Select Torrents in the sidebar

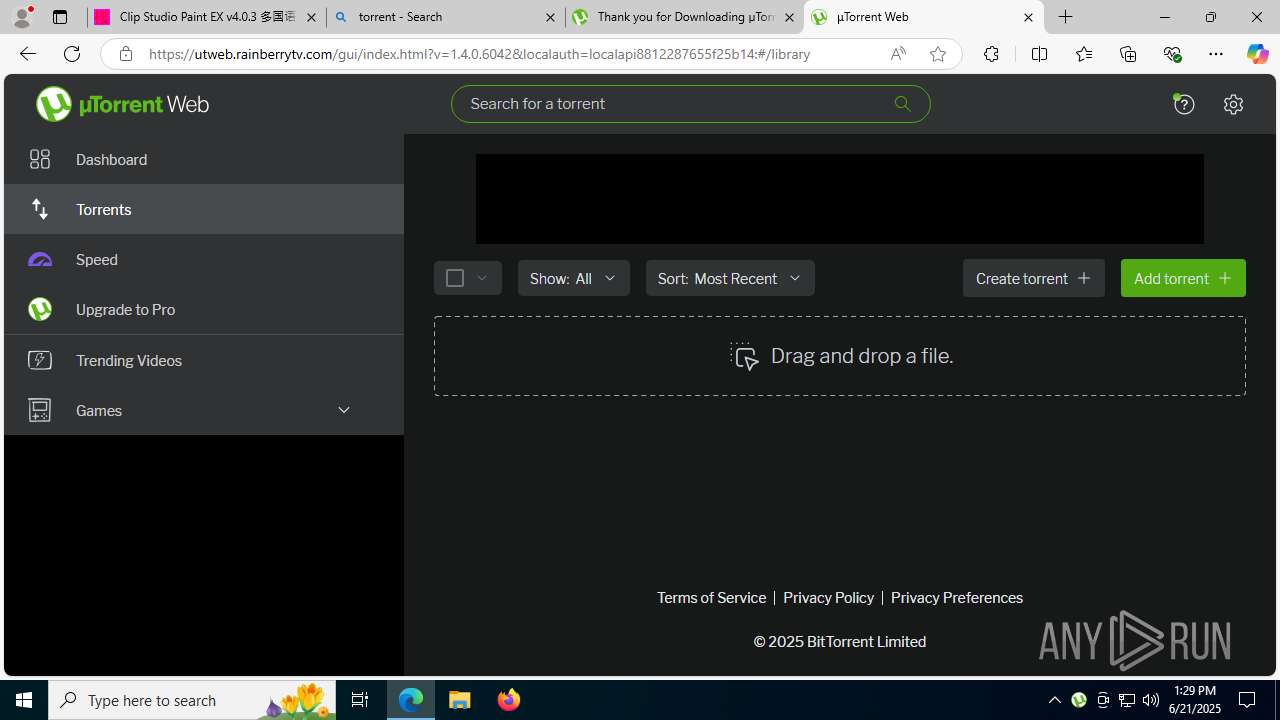click(x=204, y=209)
